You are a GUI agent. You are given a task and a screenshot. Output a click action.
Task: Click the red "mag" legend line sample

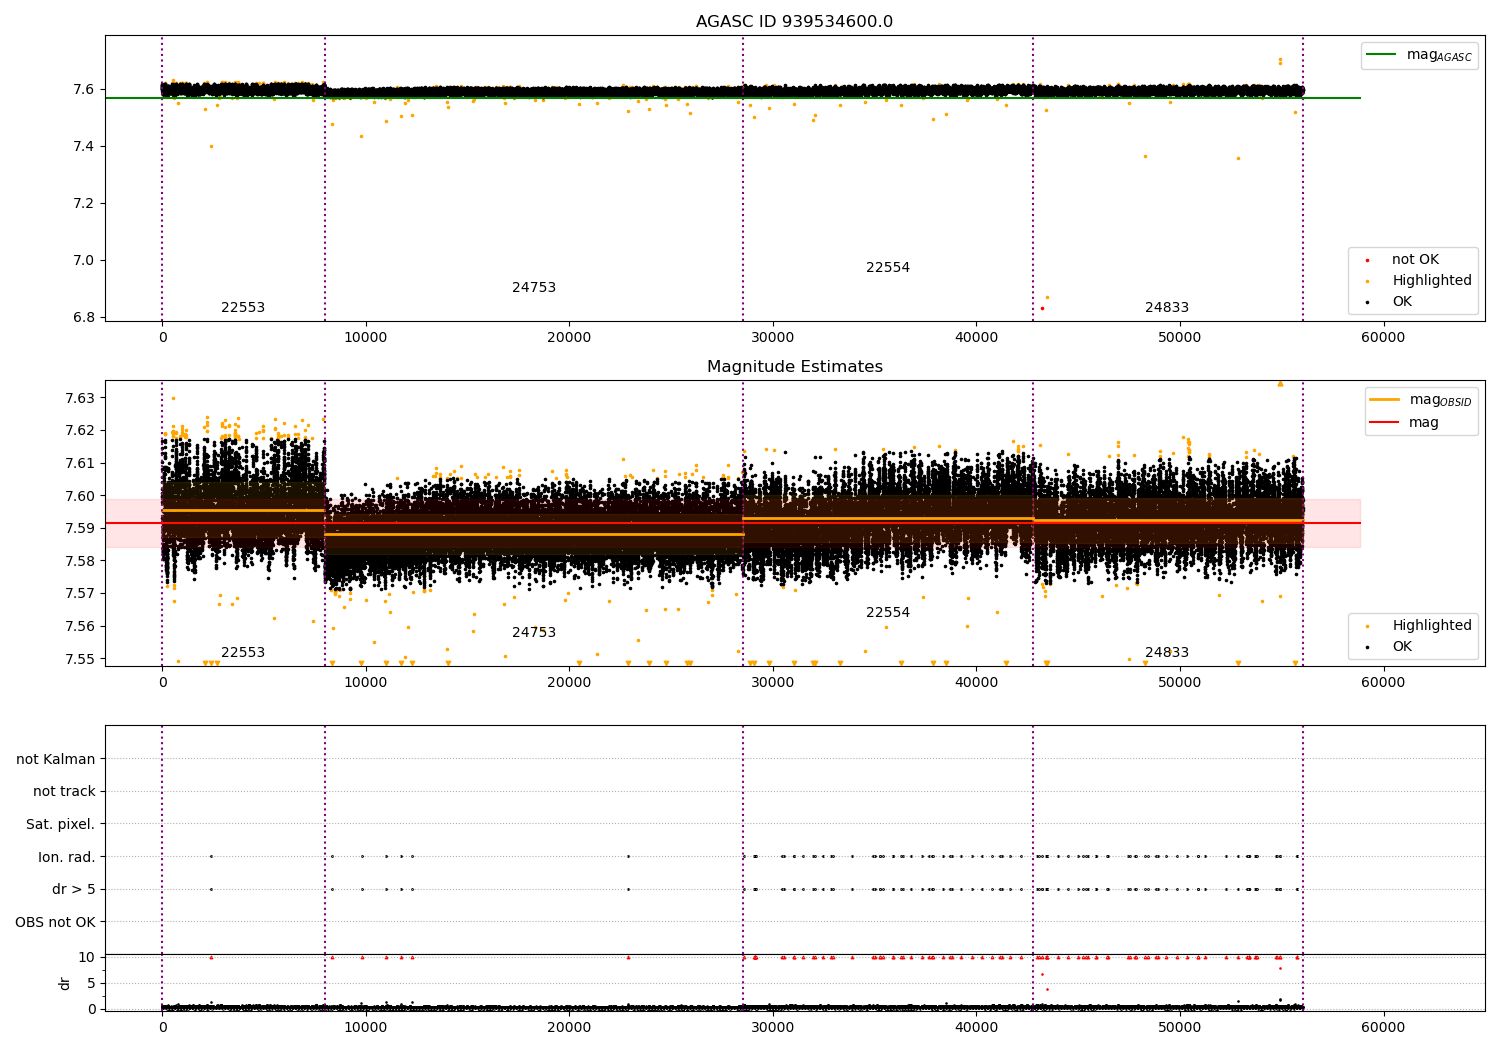[x=1385, y=422]
